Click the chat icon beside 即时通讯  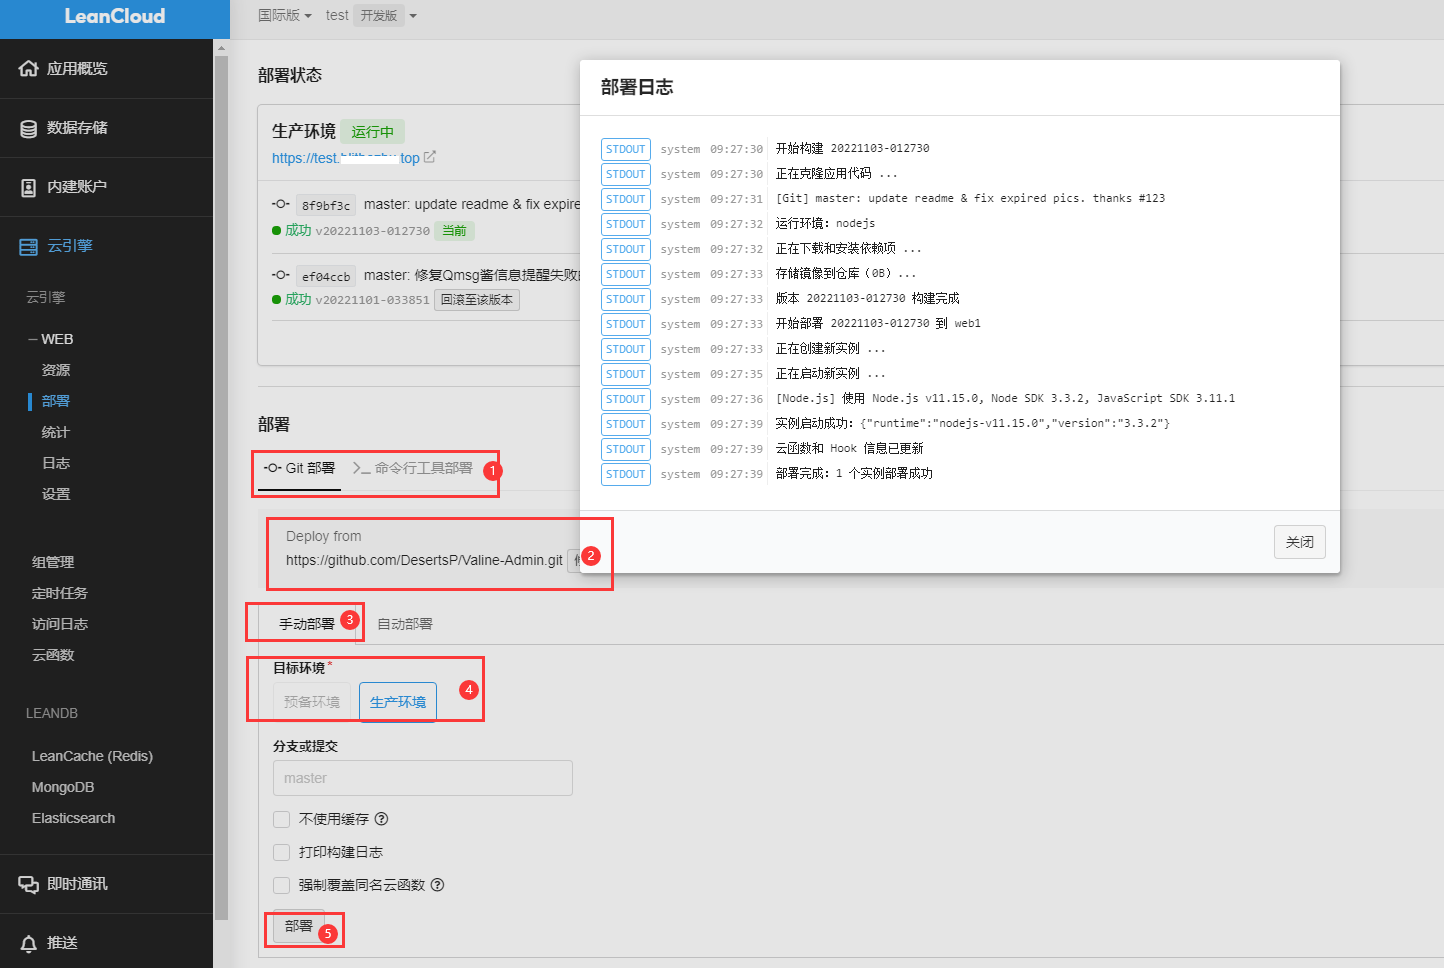[x=28, y=884]
